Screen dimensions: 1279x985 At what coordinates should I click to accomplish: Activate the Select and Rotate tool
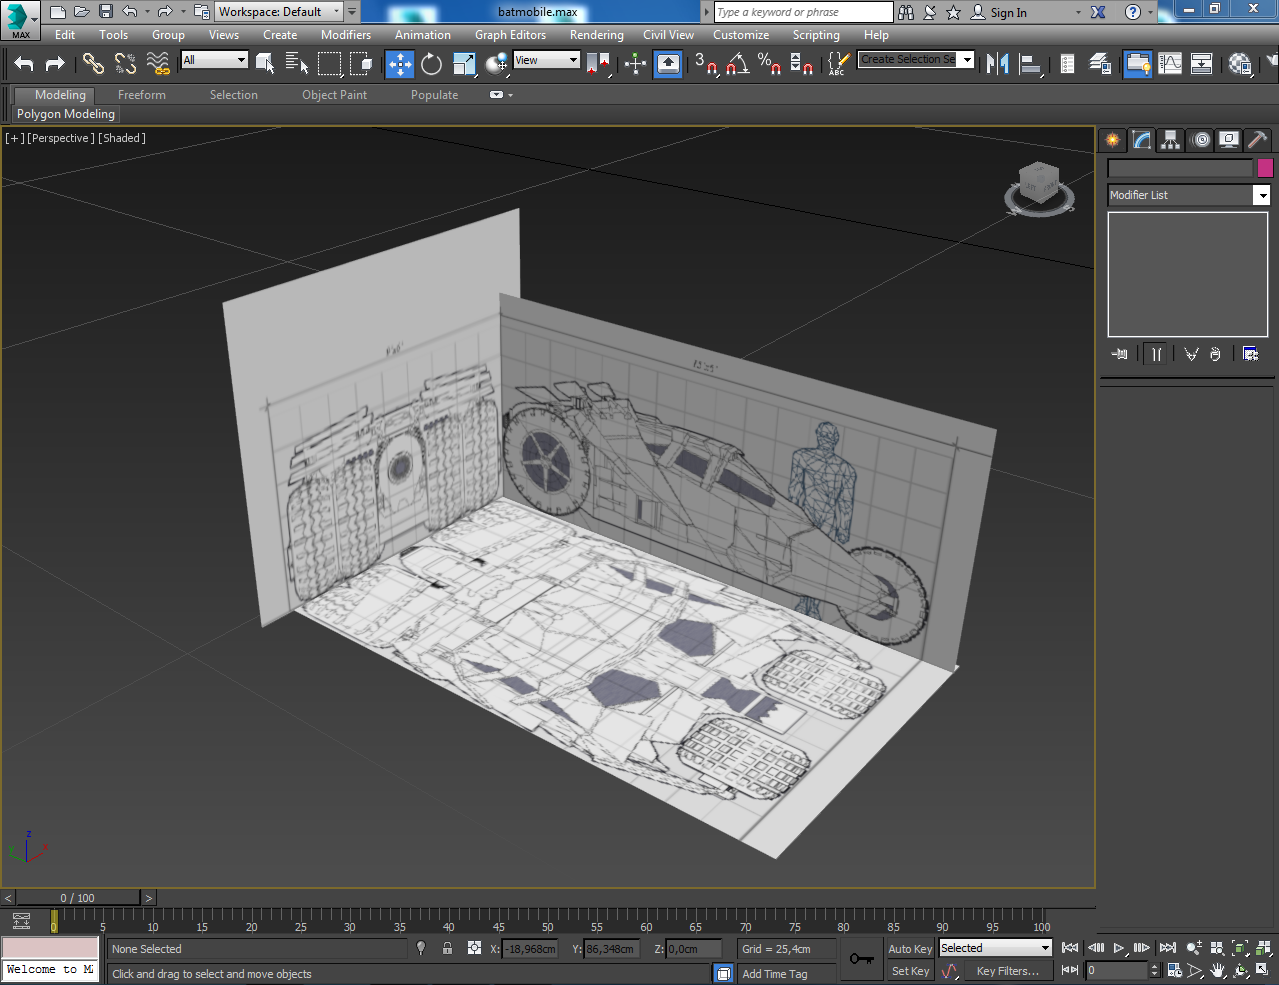[432, 64]
